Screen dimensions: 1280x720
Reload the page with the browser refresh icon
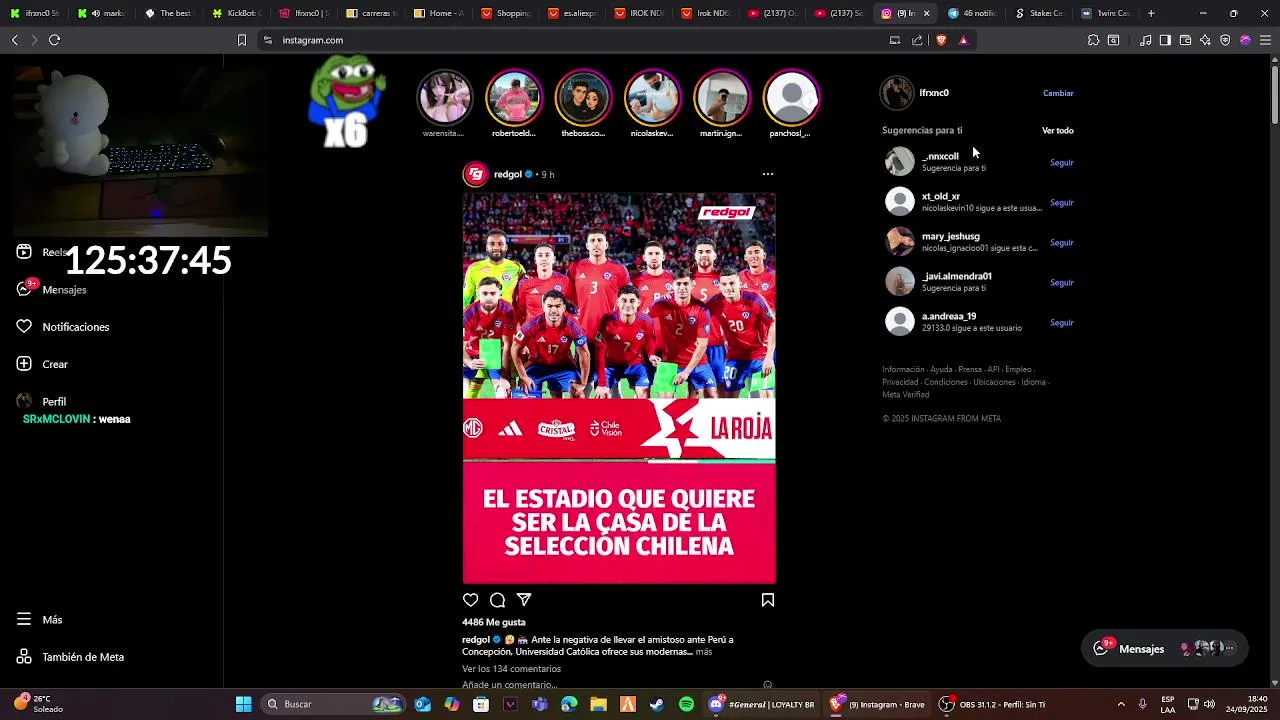pyautogui.click(x=54, y=40)
